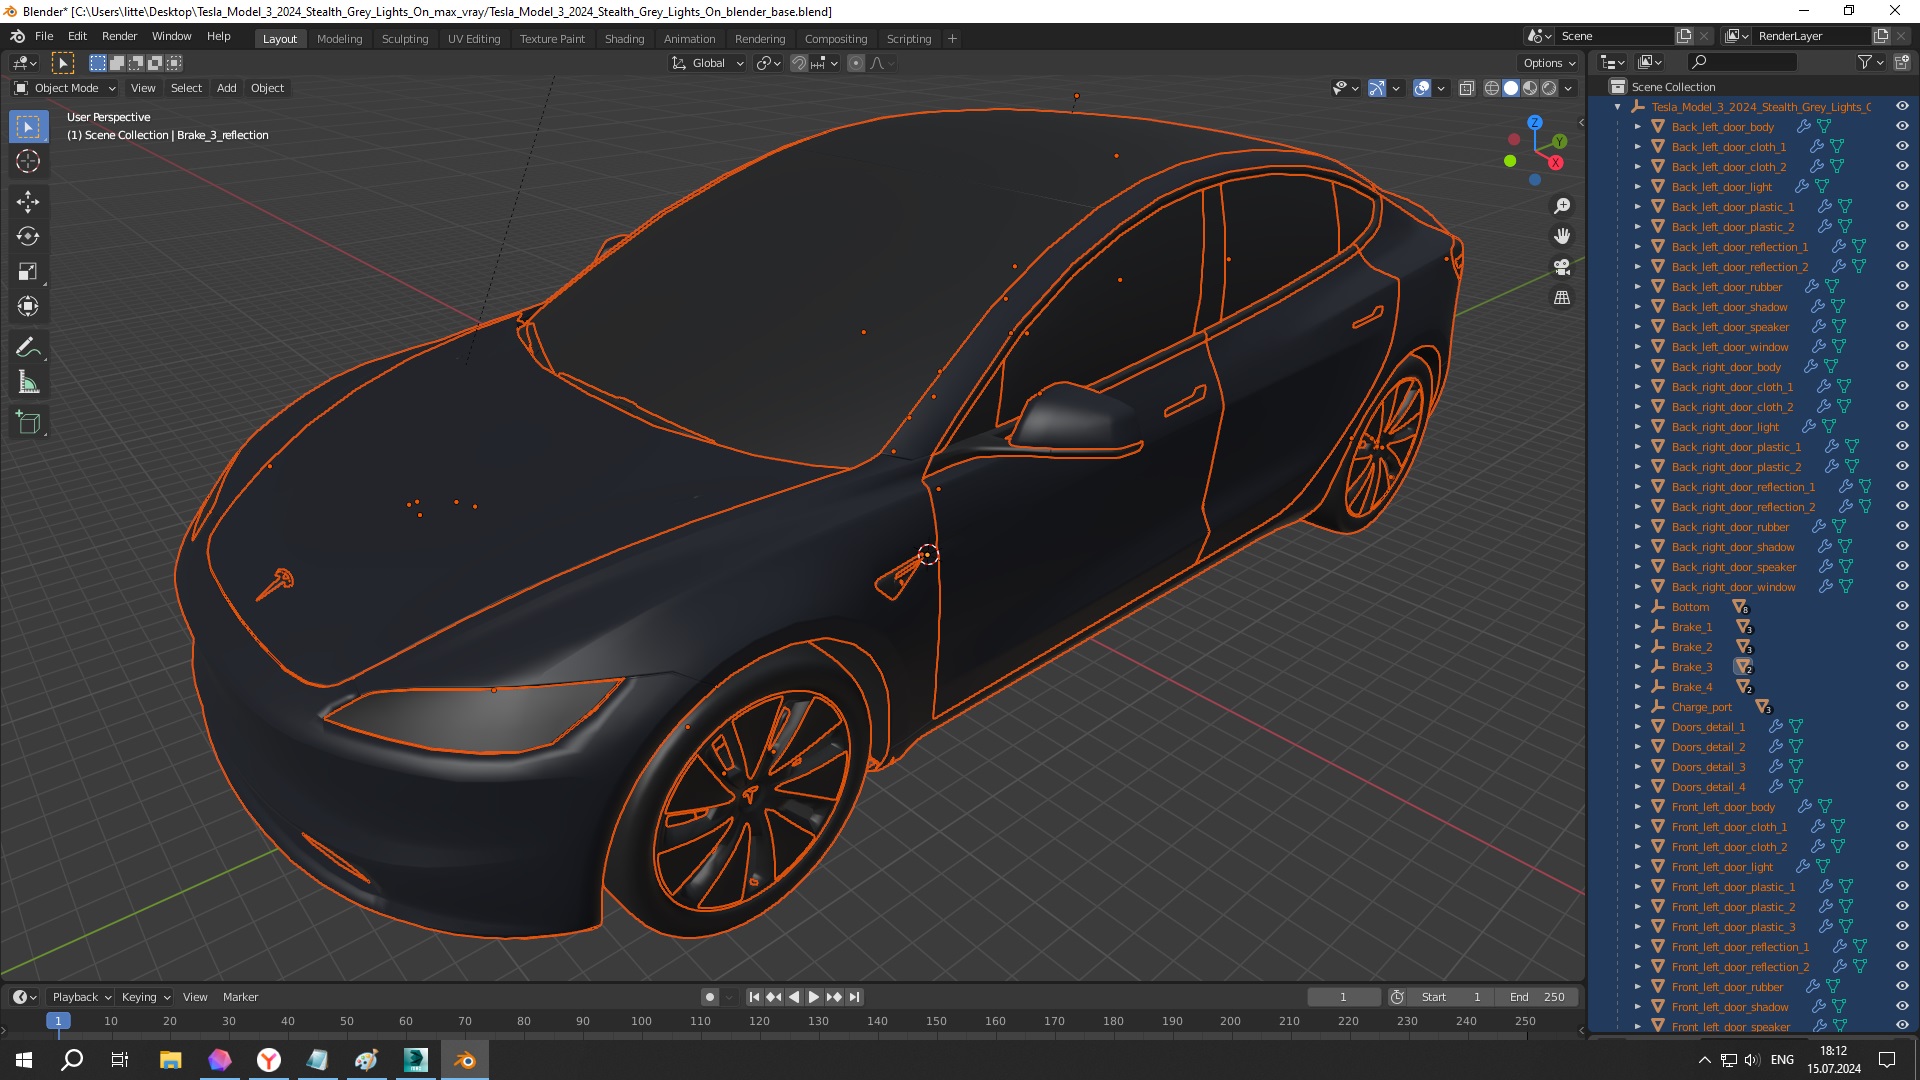1920x1080 pixels.
Task: Open the viewport Object menu
Action: click(267, 88)
